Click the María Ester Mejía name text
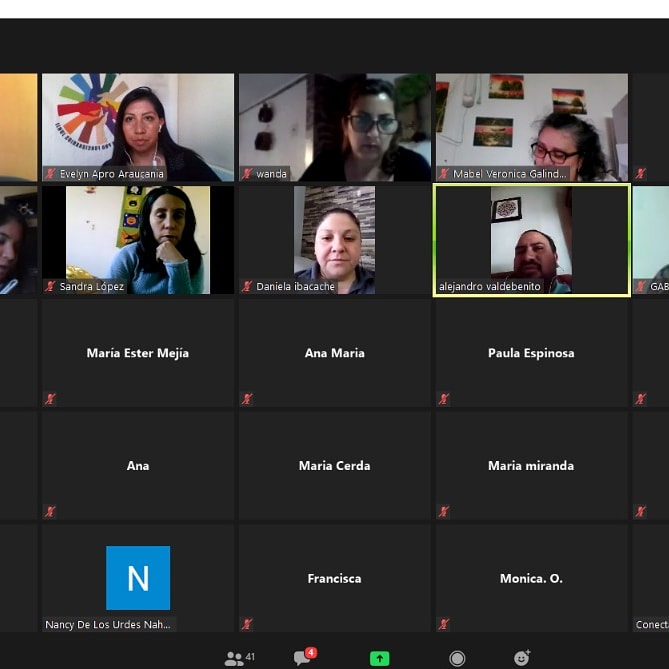669x669 pixels. point(138,353)
